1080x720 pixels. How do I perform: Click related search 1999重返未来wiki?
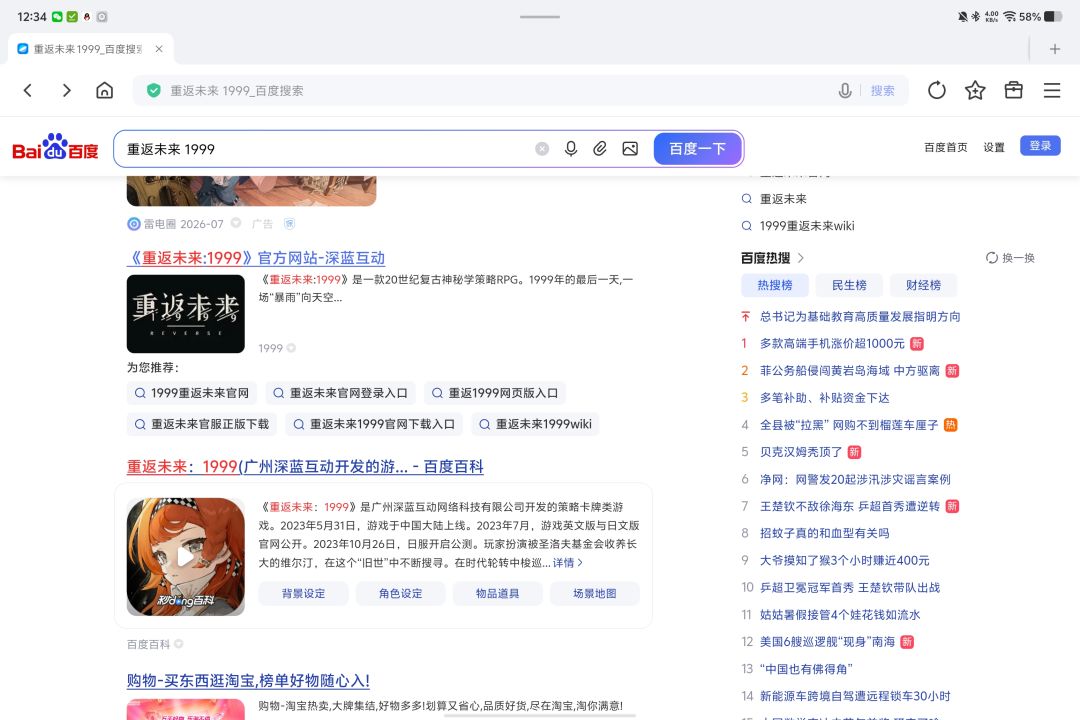(807, 226)
